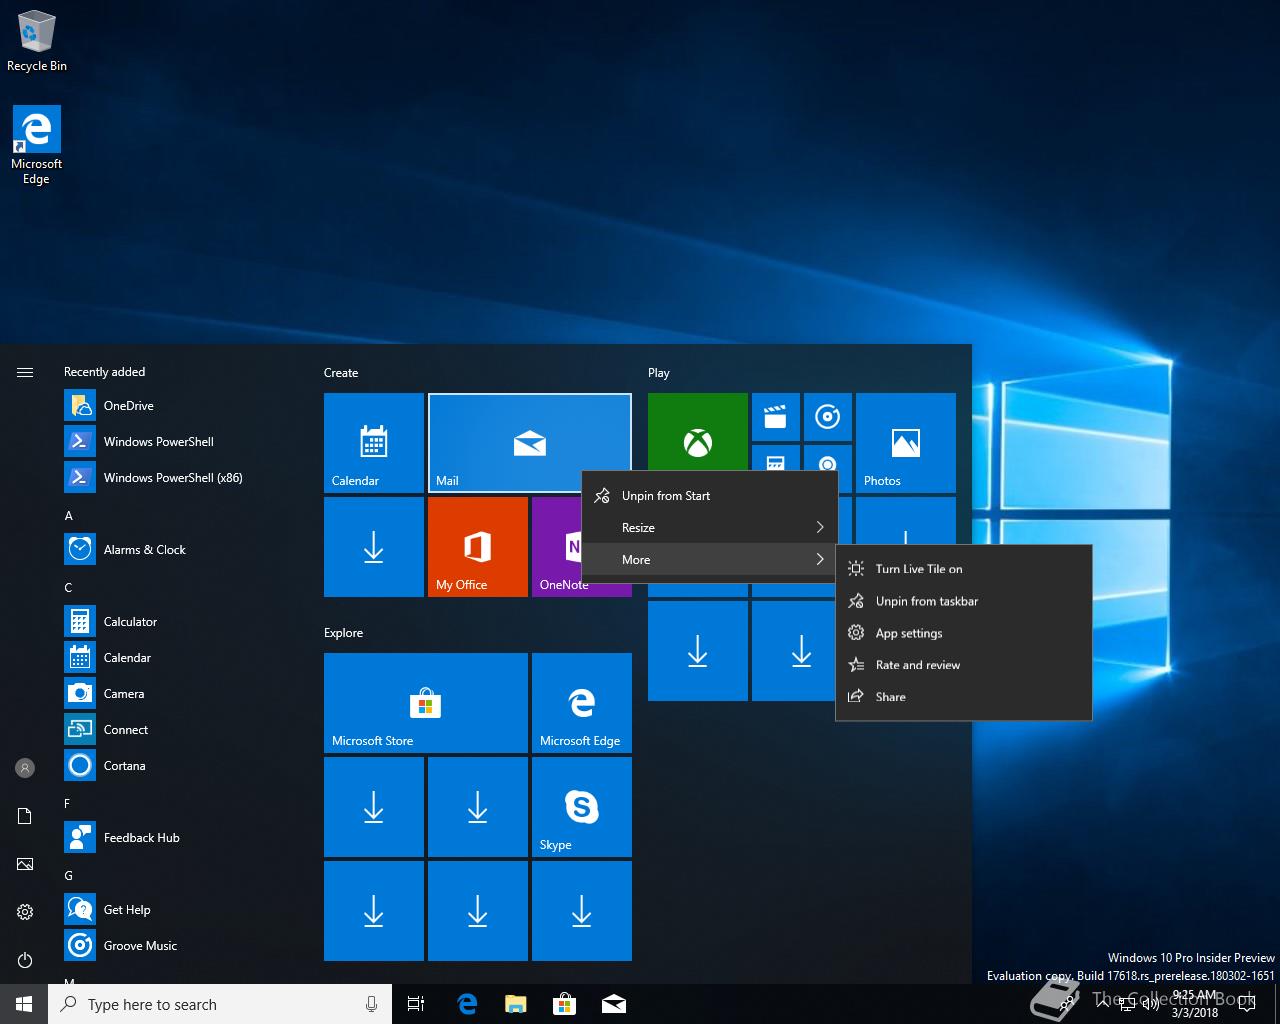Expand the Start menu hamburger button
1280x1024 pixels.
(25, 372)
